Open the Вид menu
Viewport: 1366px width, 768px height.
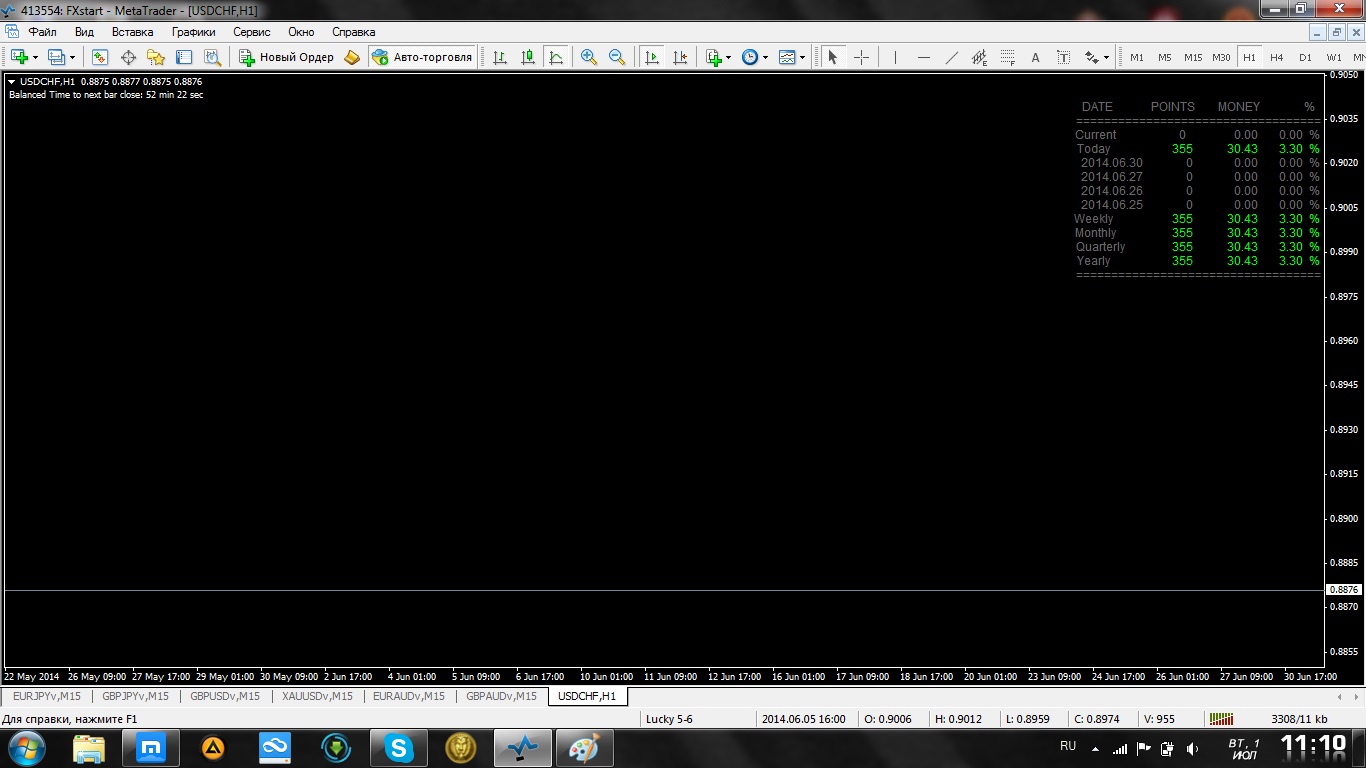(x=84, y=32)
